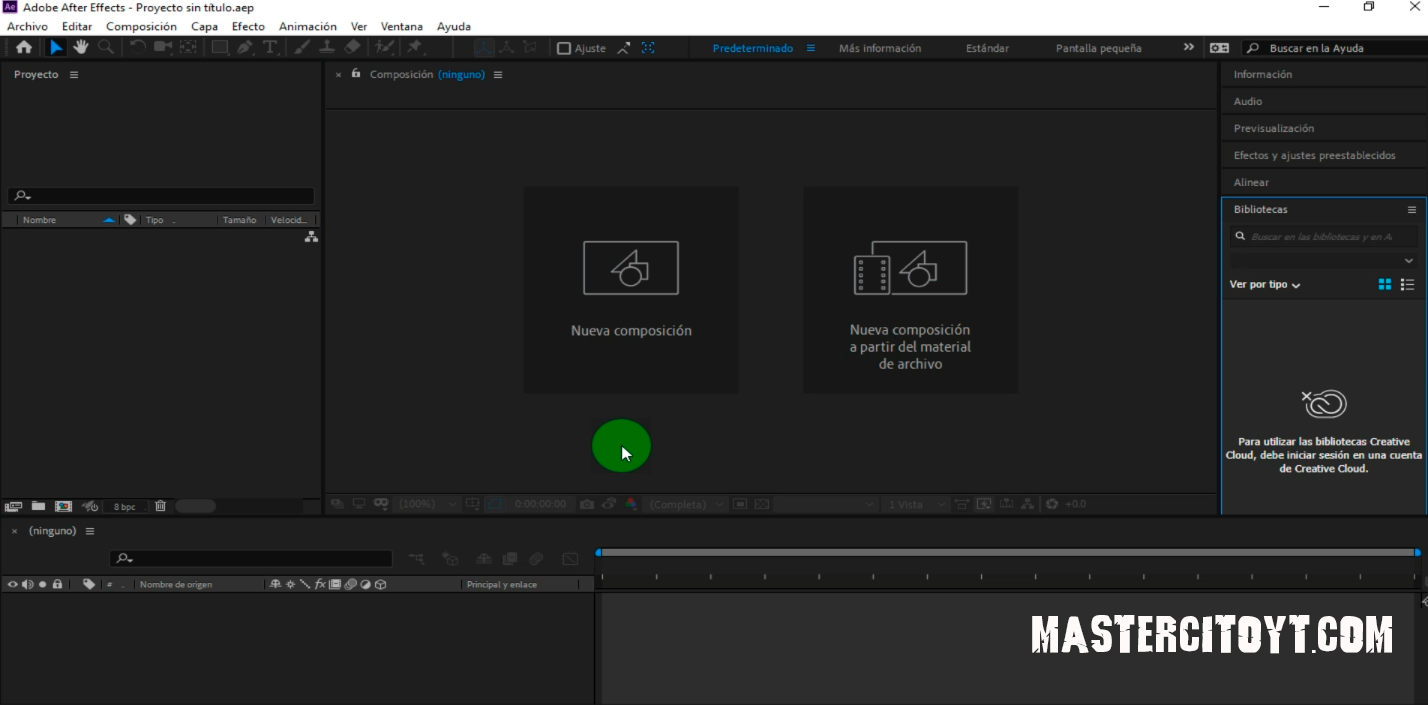Click the Home icon in the toolbar
Viewport: 1428px width, 705px height.
pyautogui.click(x=24, y=47)
